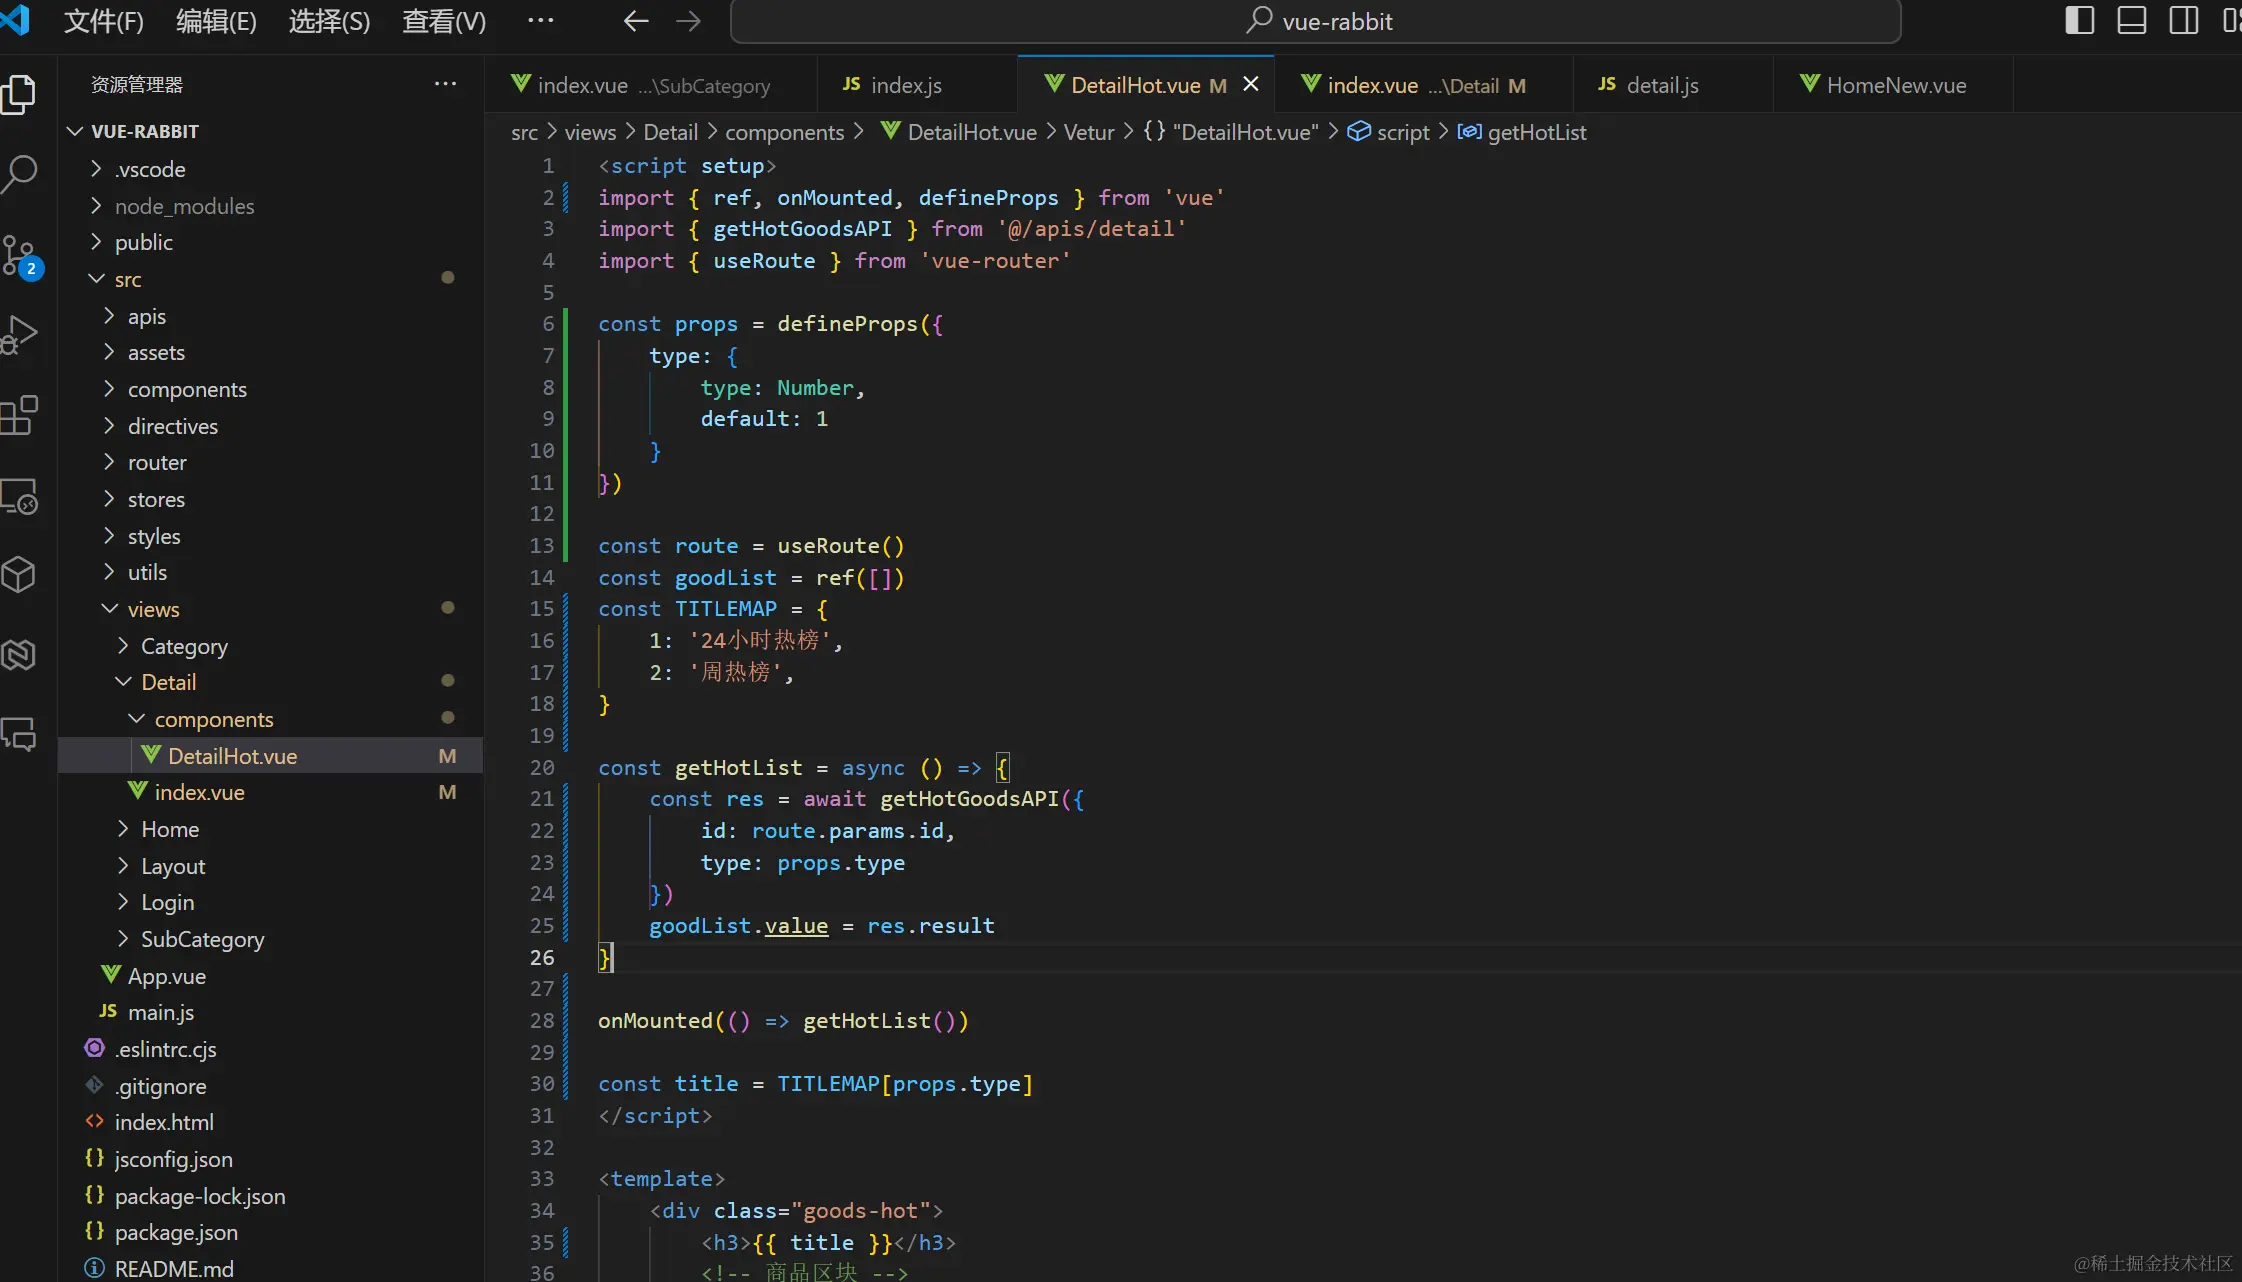Click the go back navigation arrow

point(636,21)
